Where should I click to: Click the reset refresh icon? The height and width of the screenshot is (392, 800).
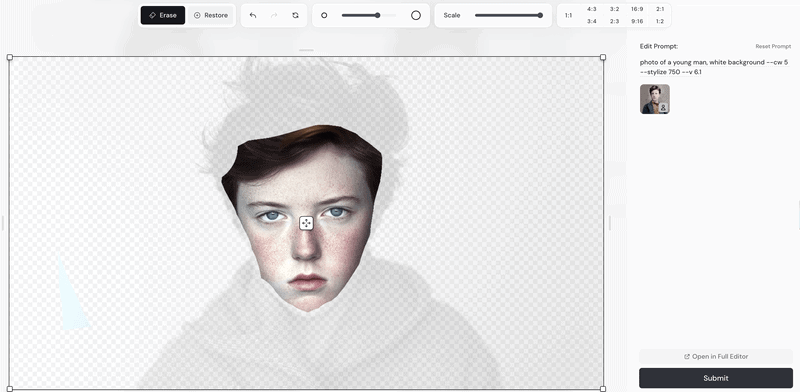(x=295, y=15)
